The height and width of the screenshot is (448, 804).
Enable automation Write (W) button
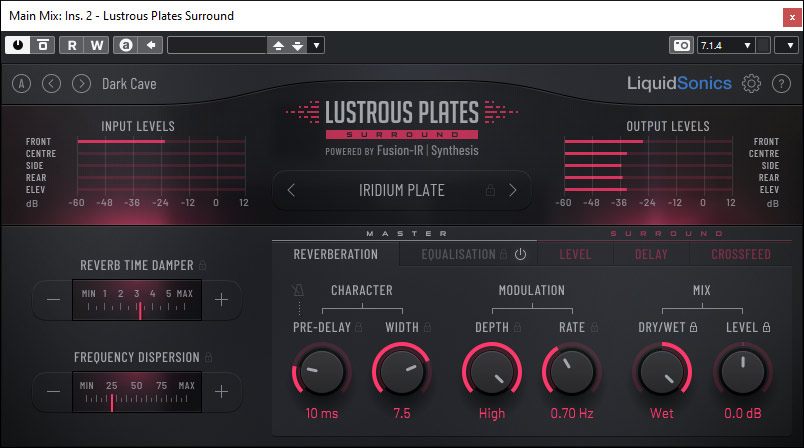96,45
